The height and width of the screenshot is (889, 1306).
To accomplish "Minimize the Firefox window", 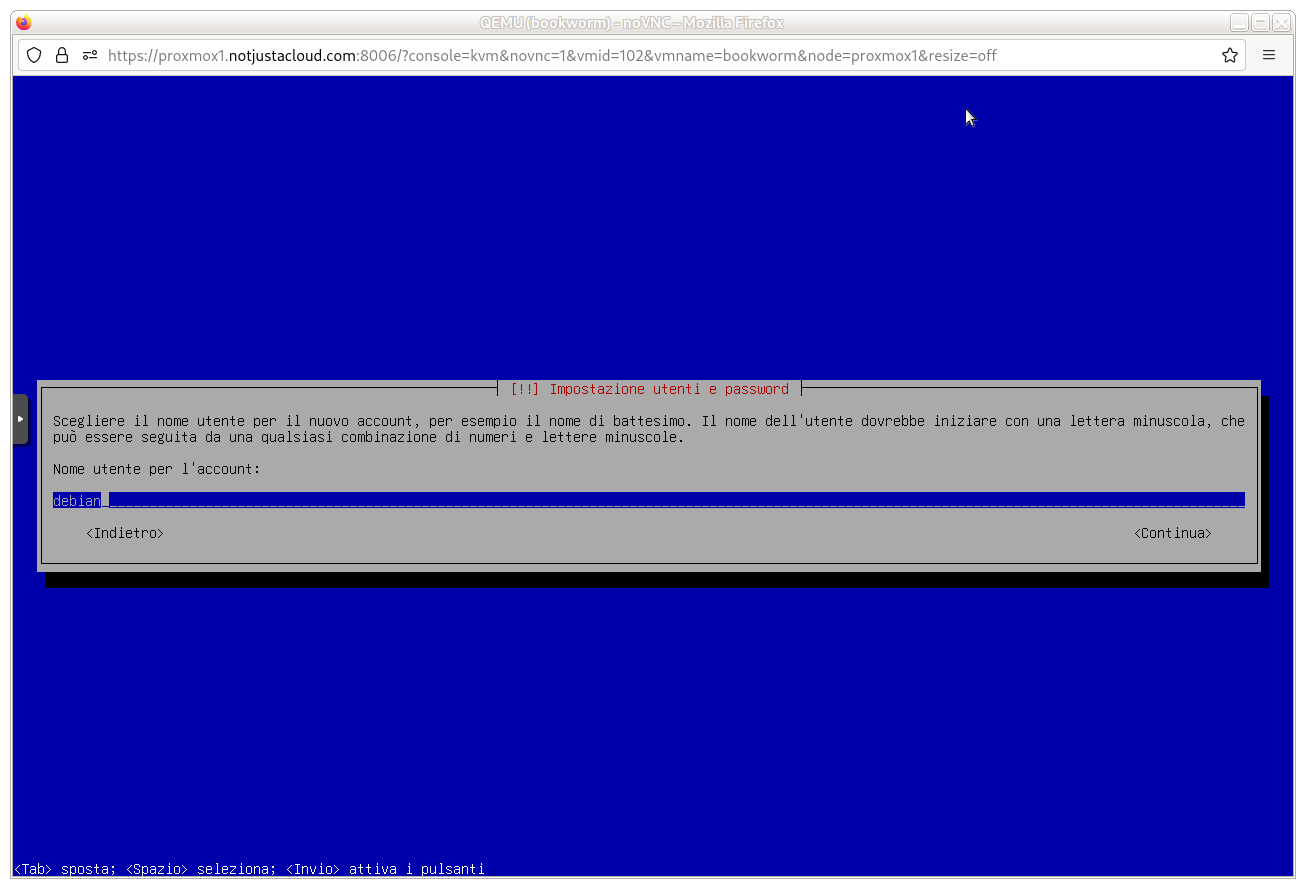I will click(x=1239, y=23).
